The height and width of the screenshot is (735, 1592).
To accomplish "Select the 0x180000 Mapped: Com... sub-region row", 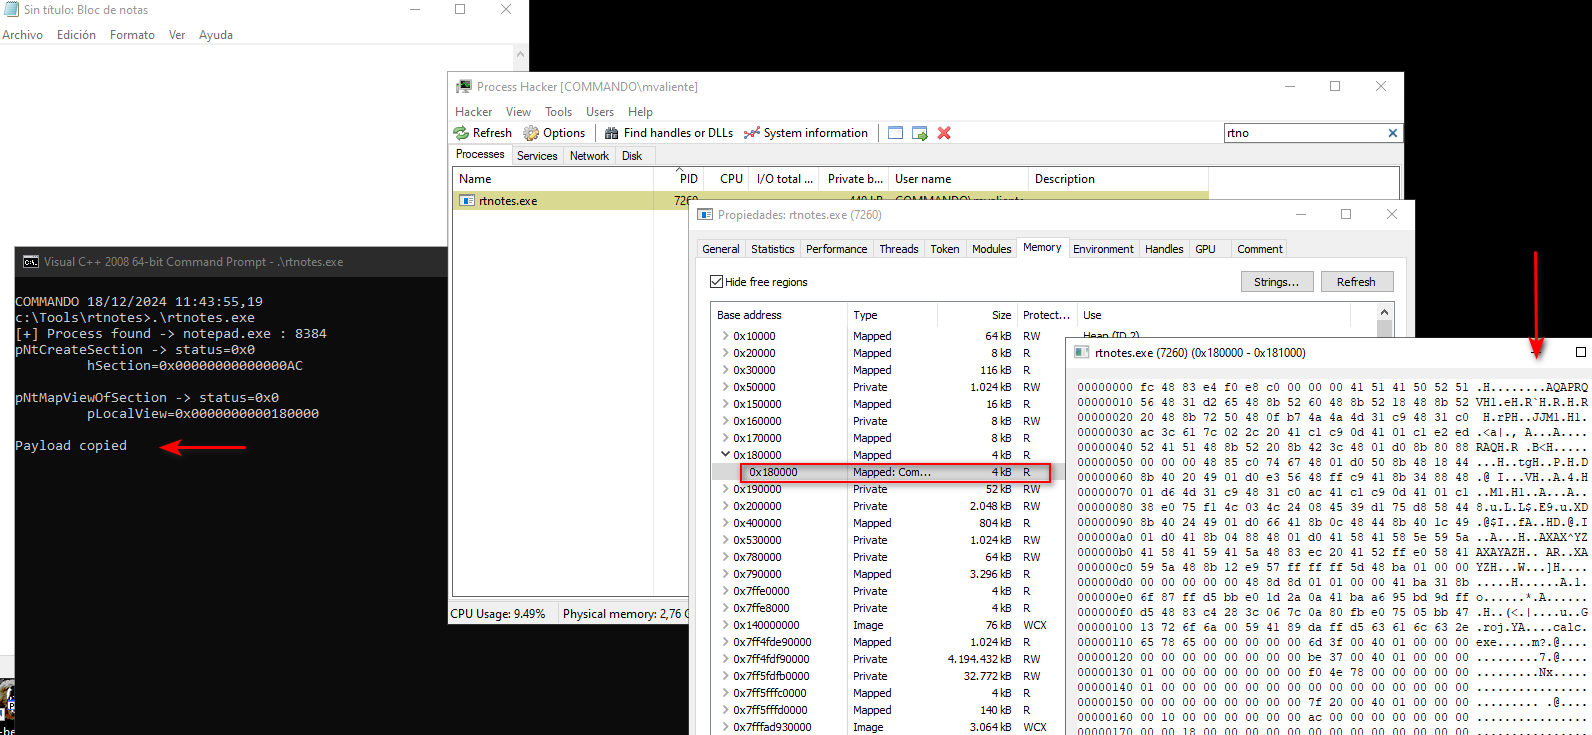I will (895, 472).
